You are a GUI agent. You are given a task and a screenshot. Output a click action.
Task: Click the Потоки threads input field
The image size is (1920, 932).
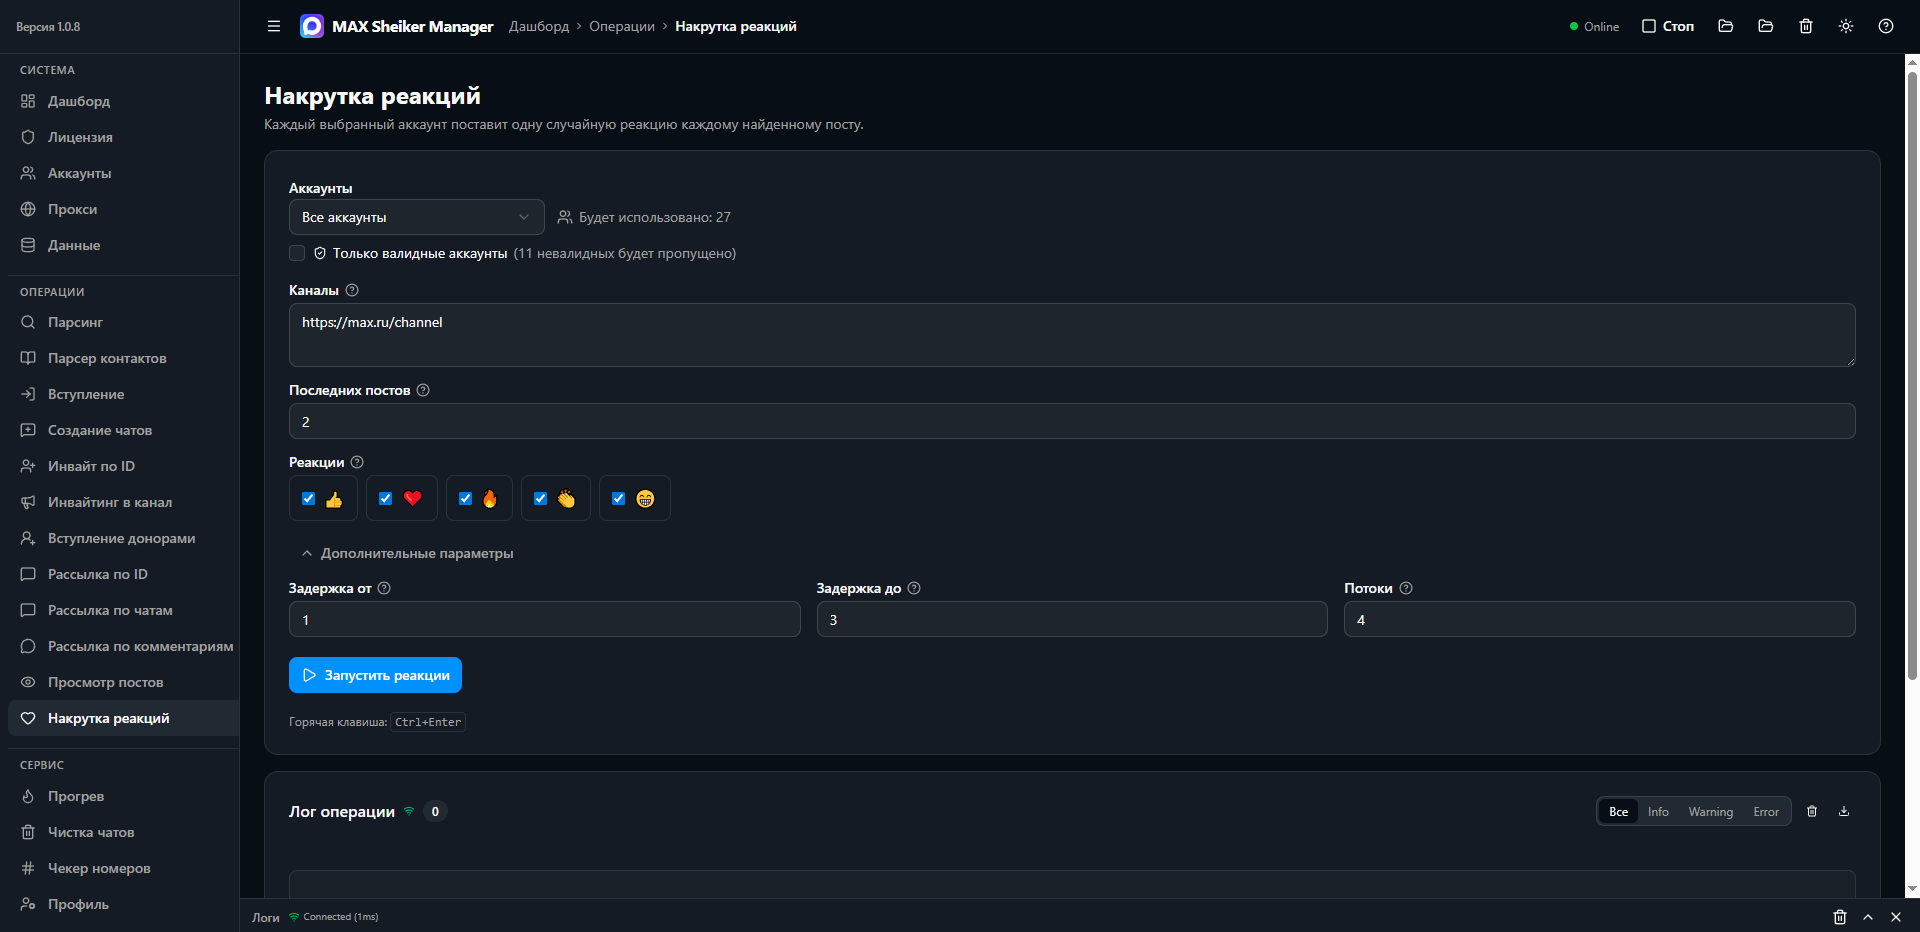(x=1600, y=619)
